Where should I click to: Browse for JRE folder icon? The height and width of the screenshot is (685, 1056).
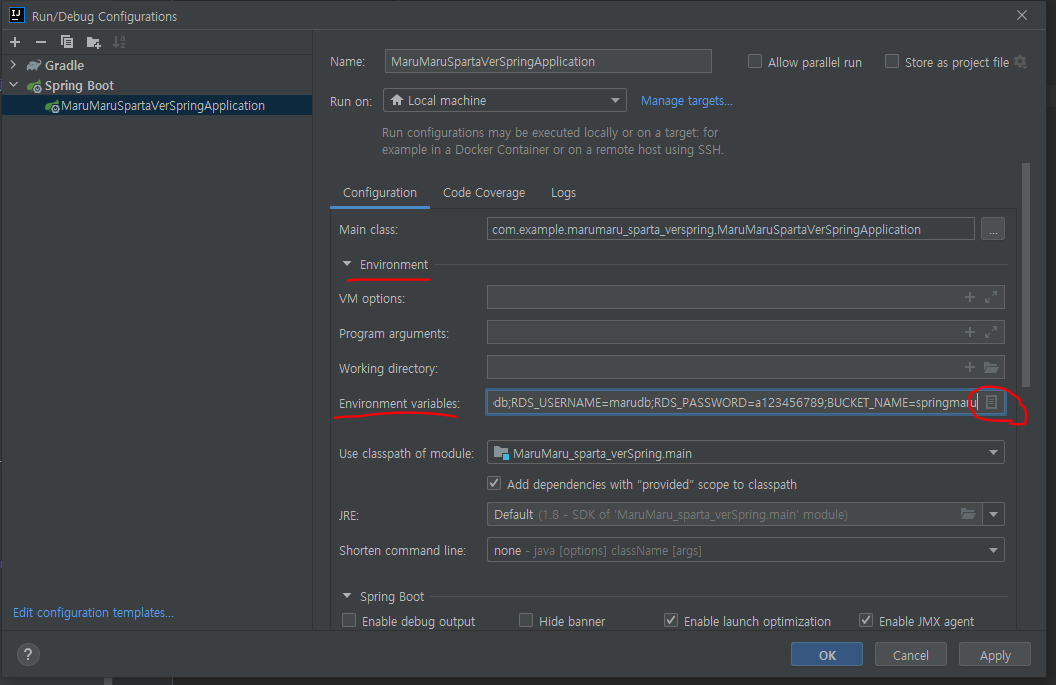point(968,514)
